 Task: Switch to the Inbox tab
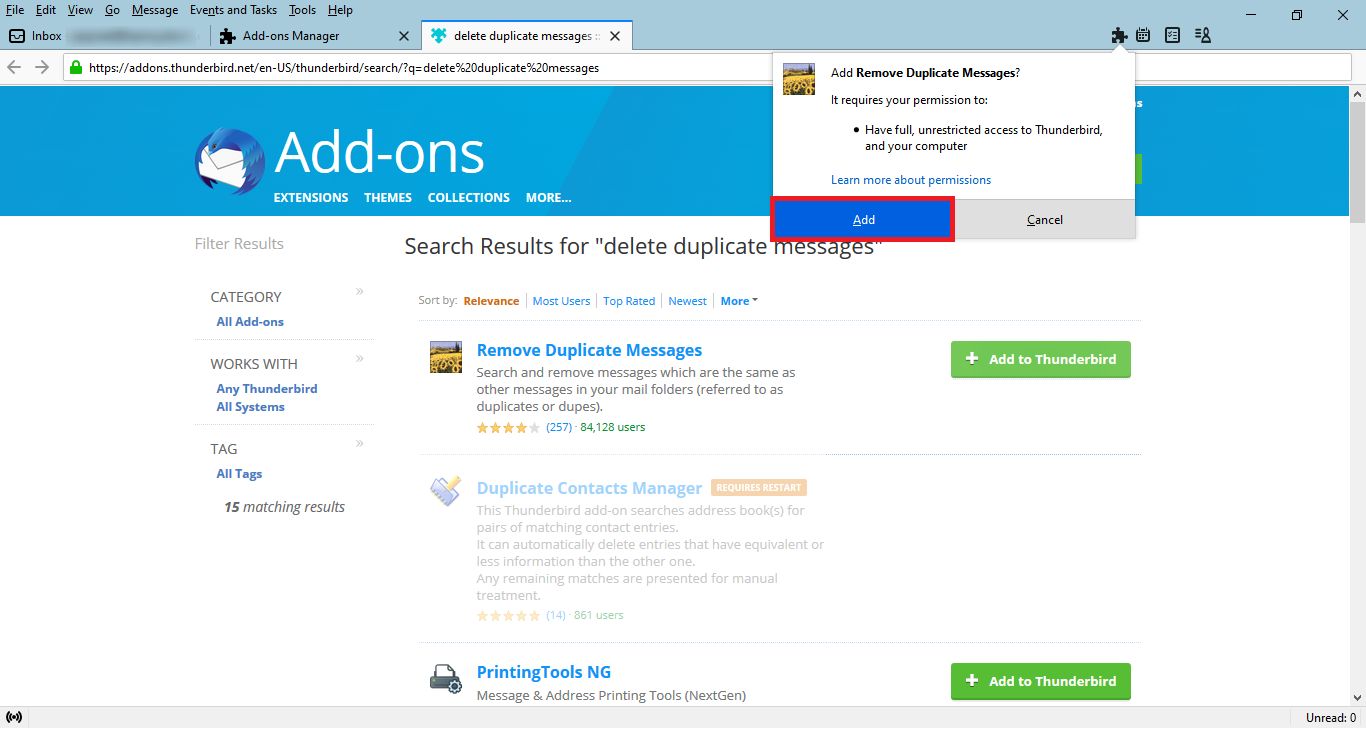pyautogui.click(x=104, y=36)
